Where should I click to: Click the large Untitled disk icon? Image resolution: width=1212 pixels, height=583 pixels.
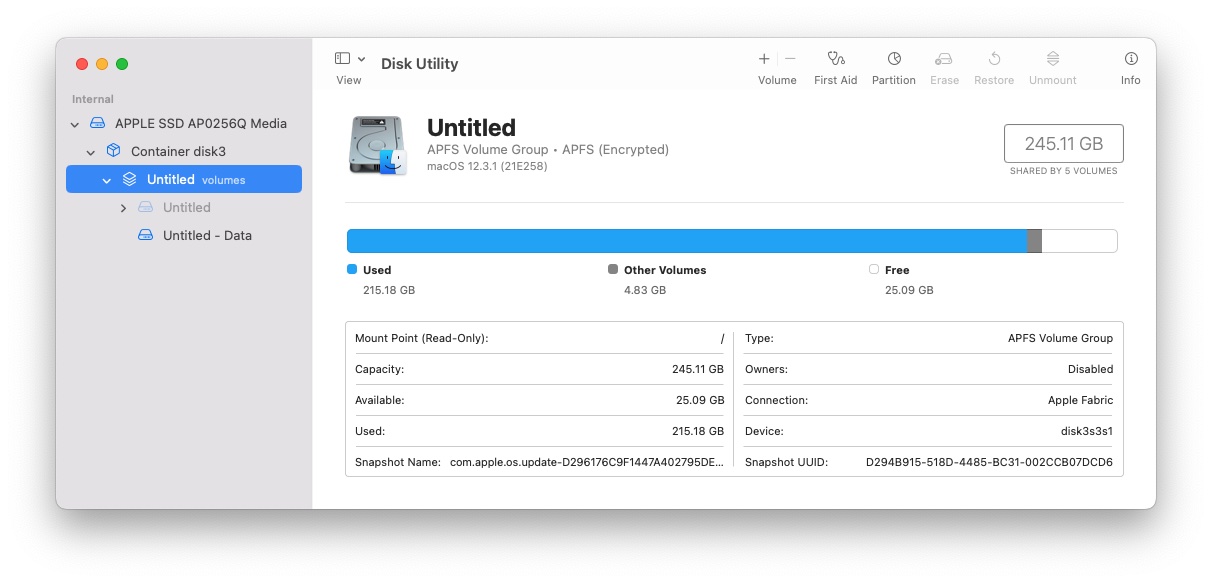coord(378,146)
